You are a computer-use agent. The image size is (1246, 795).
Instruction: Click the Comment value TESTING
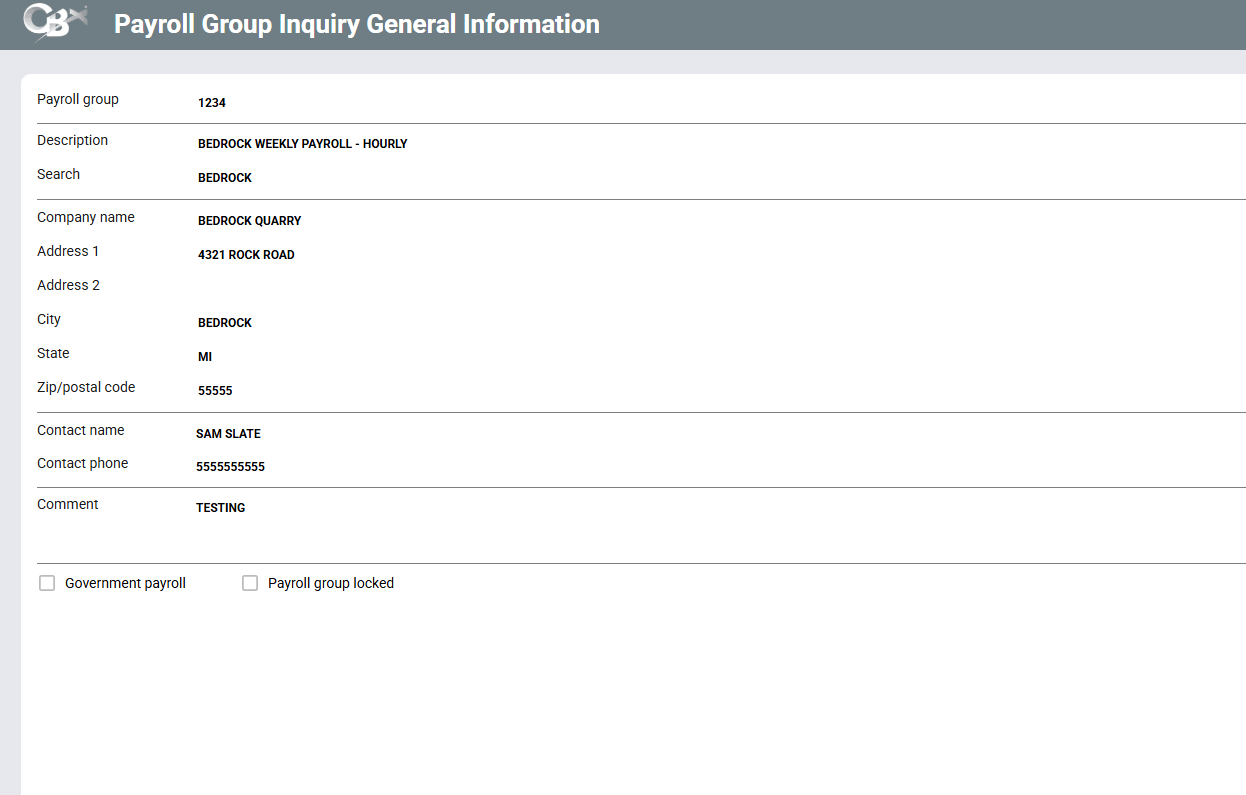[220, 508]
